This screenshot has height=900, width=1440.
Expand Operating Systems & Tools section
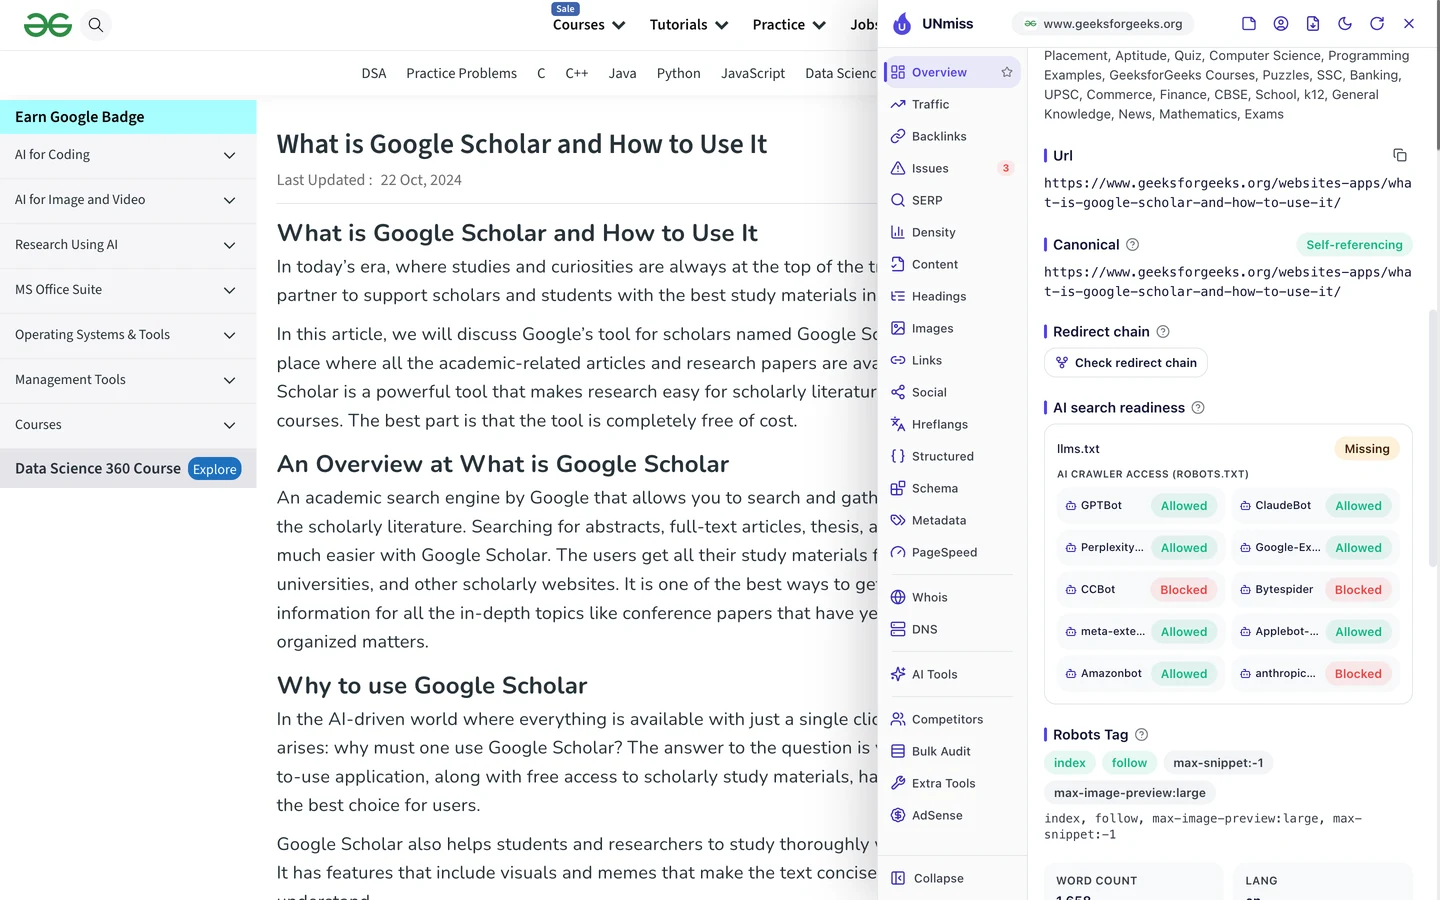pos(128,335)
